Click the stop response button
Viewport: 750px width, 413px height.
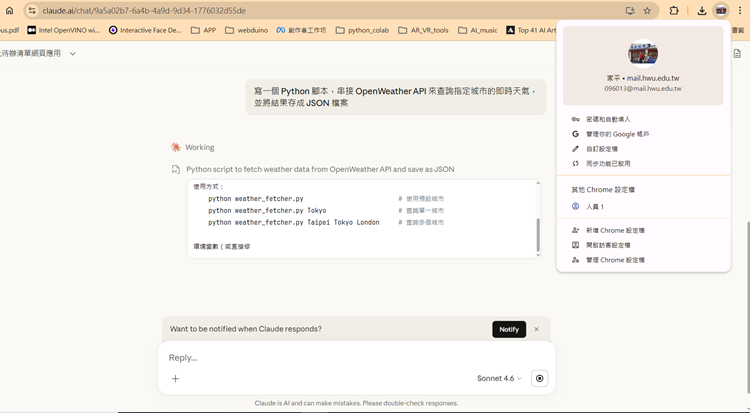click(540, 378)
